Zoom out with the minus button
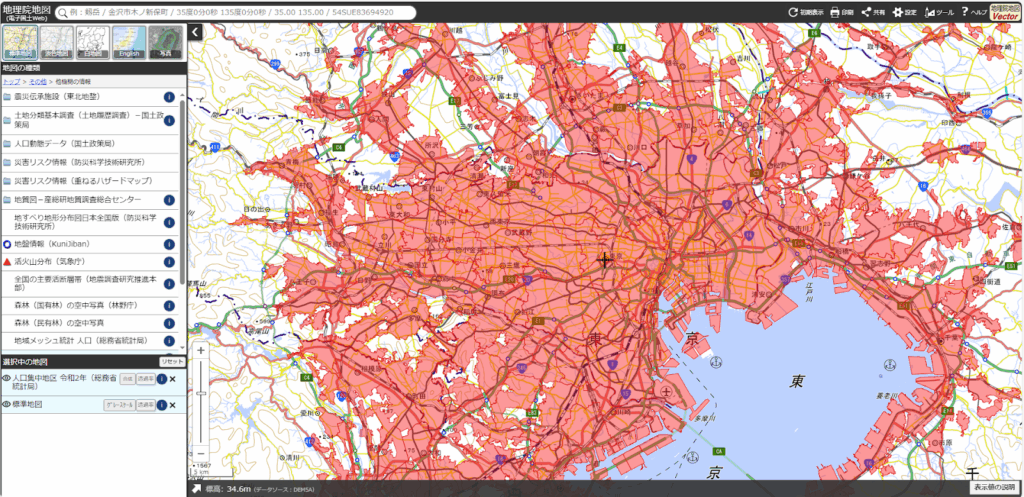 pyautogui.click(x=201, y=453)
